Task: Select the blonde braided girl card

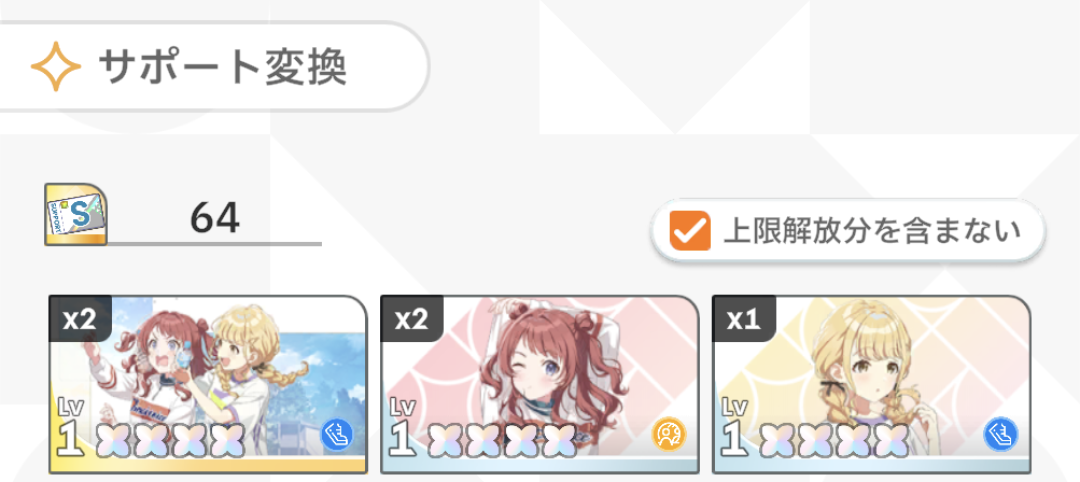Action: pyautogui.click(x=871, y=384)
